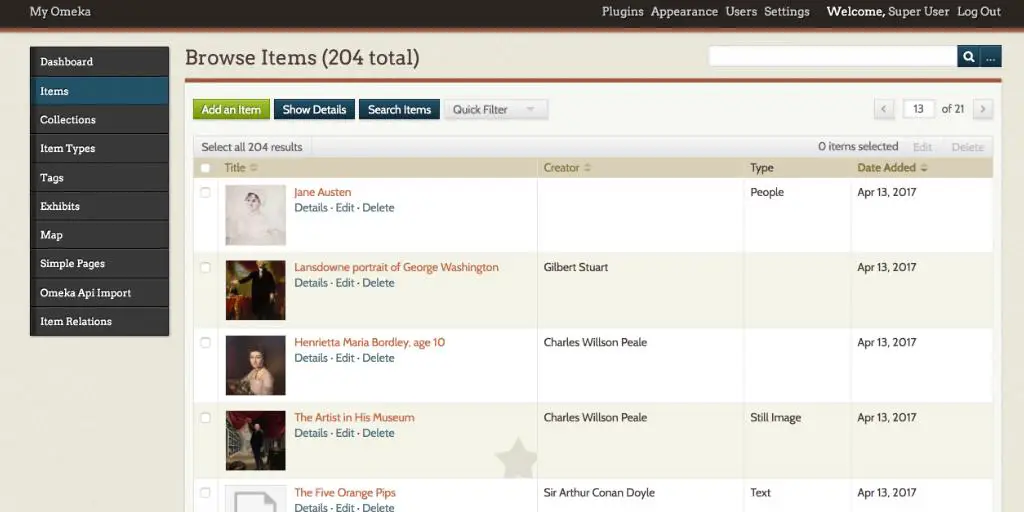Open Item Relations in the sidebar
This screenshot has height=512, width=1024.
pyautogui.click(x=99, y=321)
